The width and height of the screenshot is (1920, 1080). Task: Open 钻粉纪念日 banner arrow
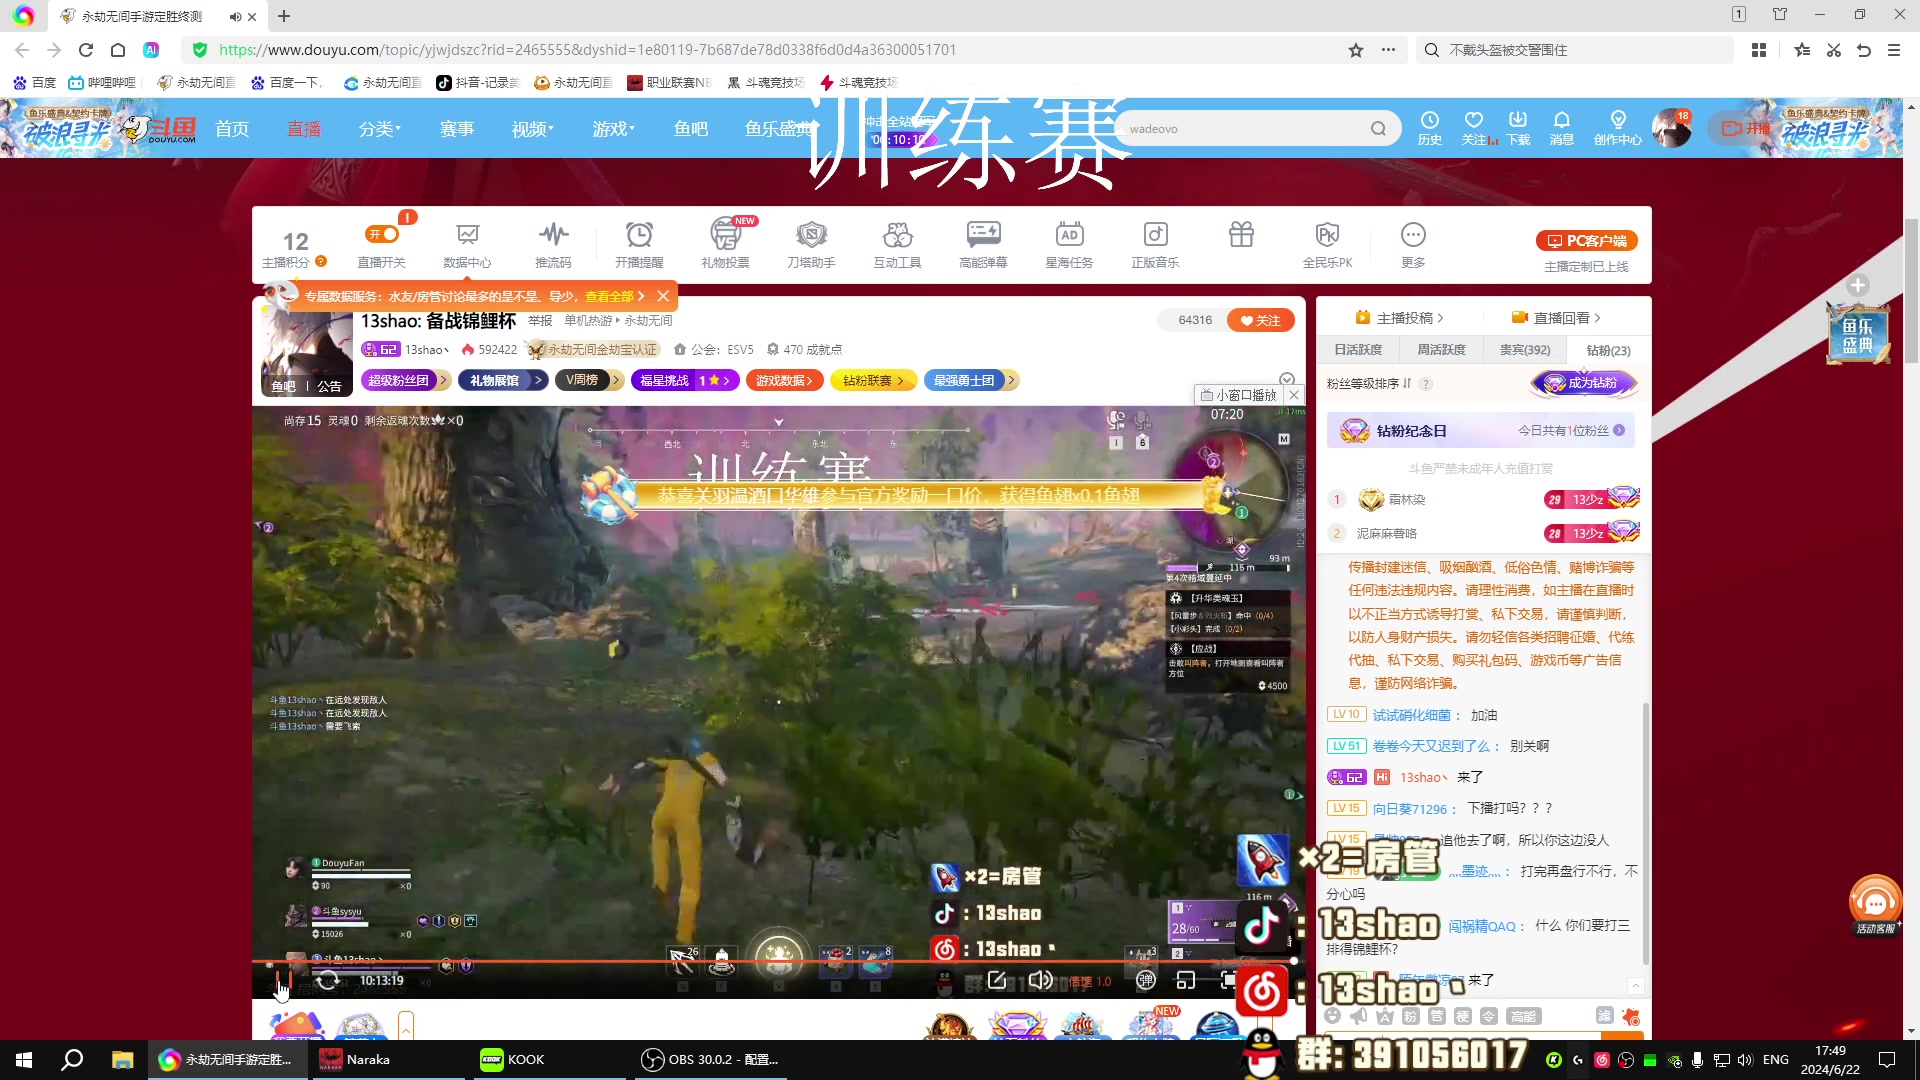pyautogui.click(x=1619, y=431)
